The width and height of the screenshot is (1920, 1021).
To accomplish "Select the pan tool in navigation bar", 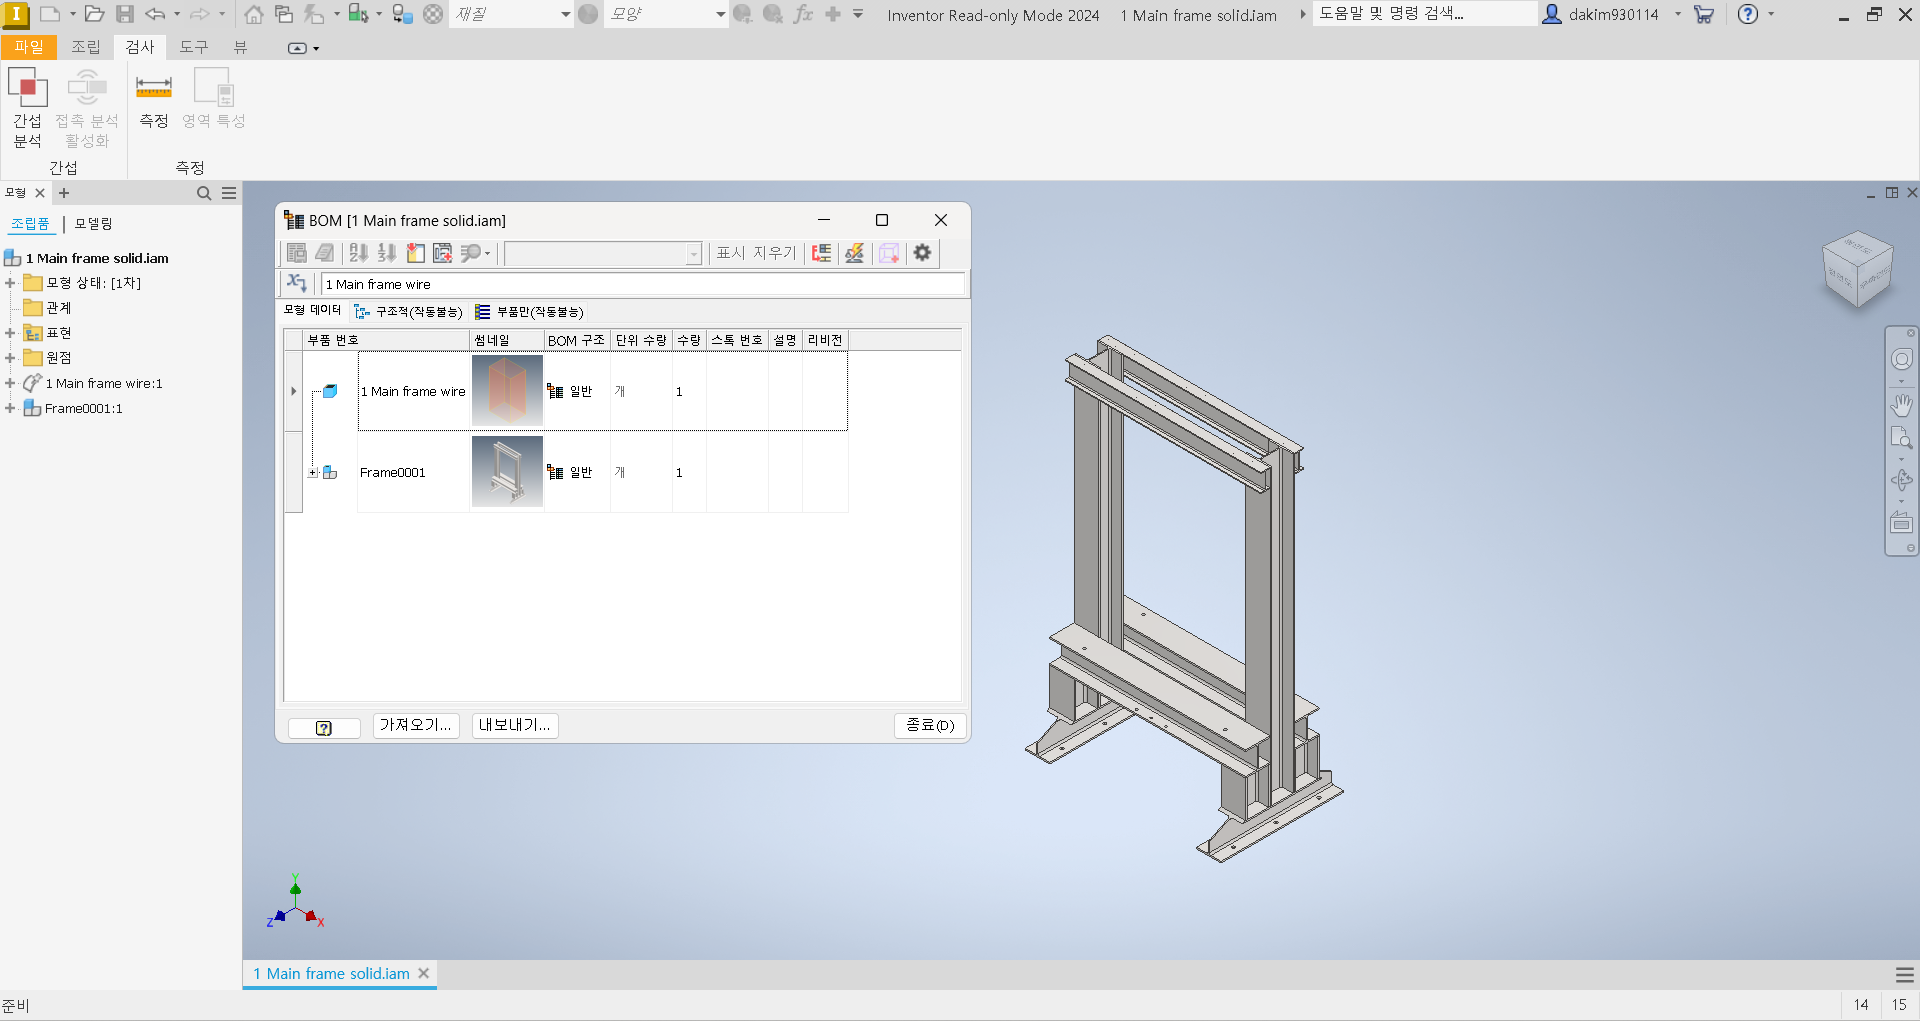I will point(1903,406).
